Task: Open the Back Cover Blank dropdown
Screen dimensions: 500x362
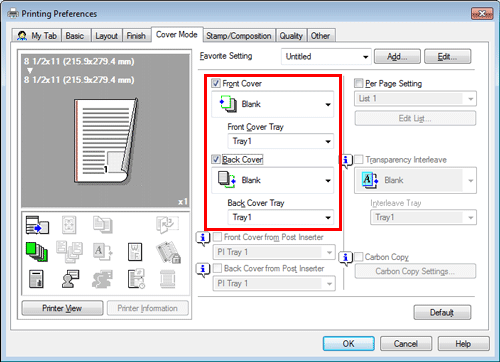Action: click(x=273, y=180)
